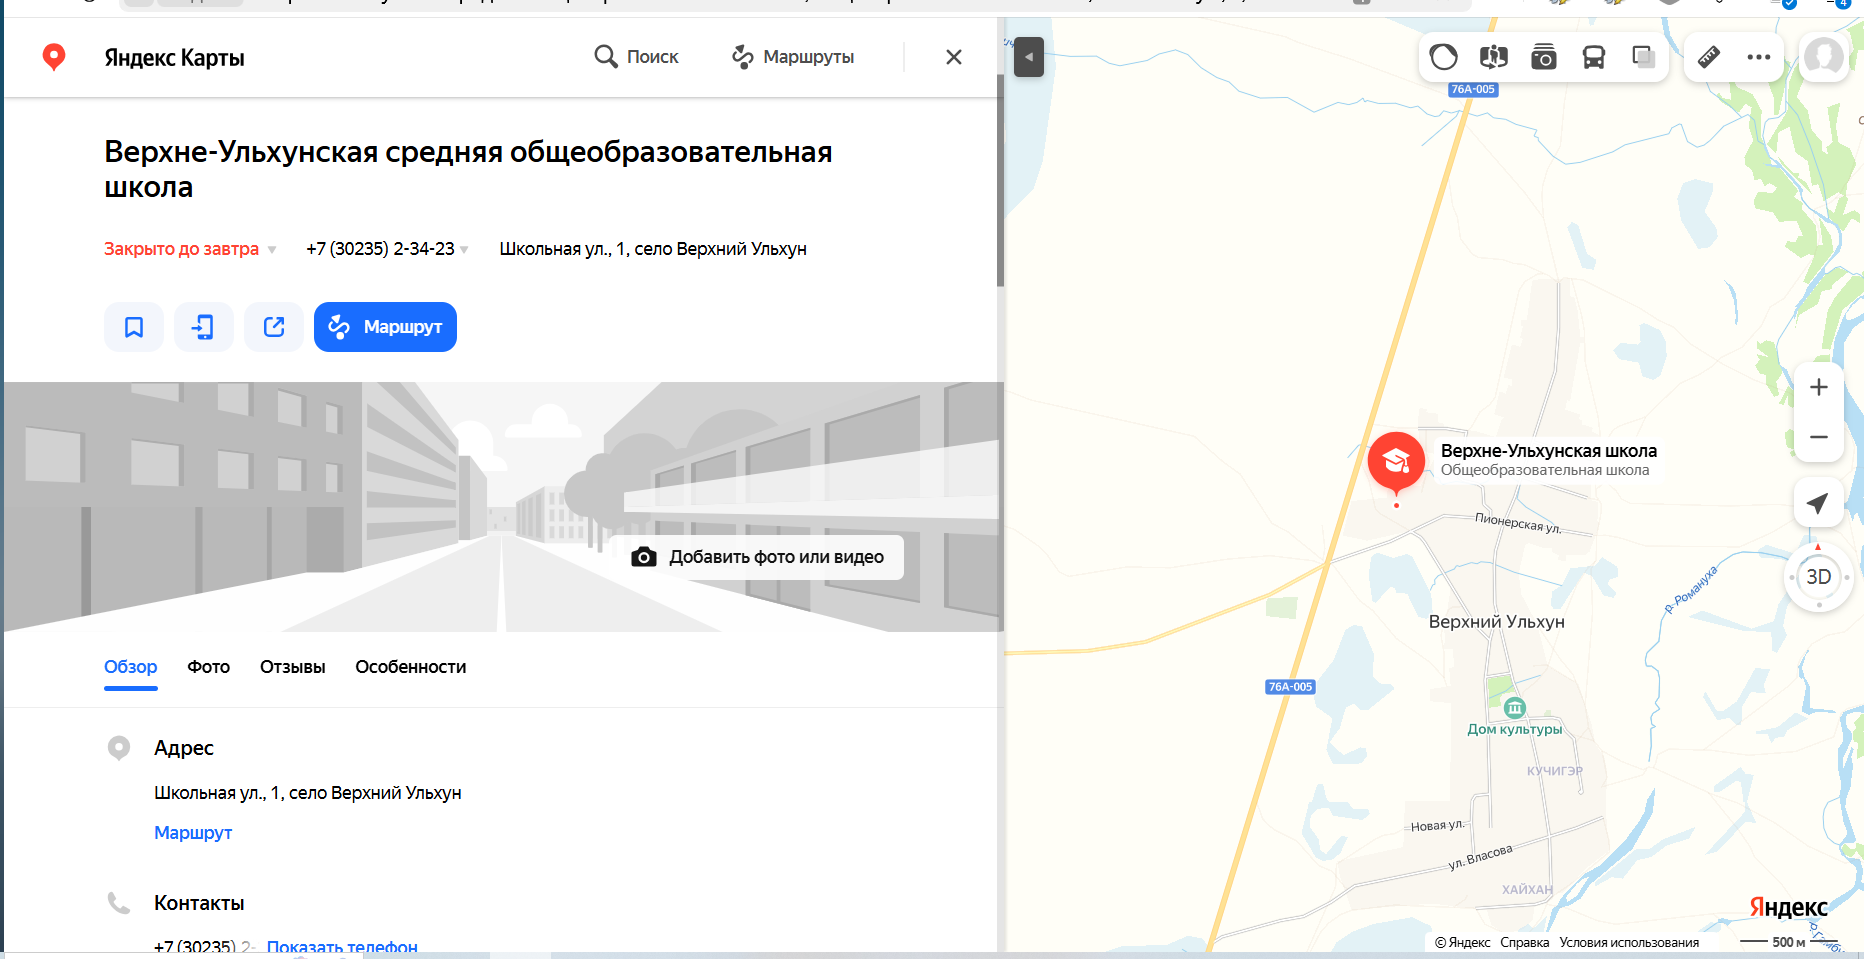1864x959 pixels.
Task: Collapse the side panel arrow button
Action: [x=1029, y=57]
